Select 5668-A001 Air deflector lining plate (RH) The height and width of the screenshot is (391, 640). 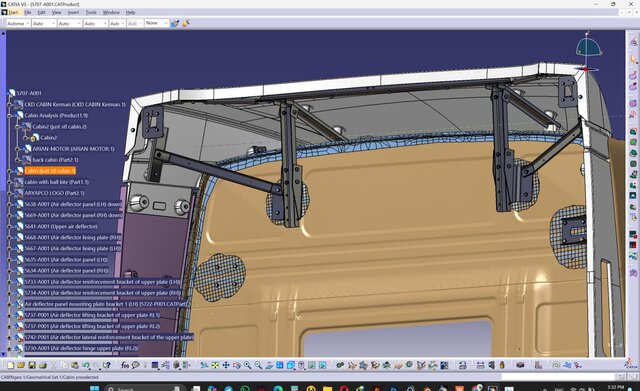click(x=73, y=238)
